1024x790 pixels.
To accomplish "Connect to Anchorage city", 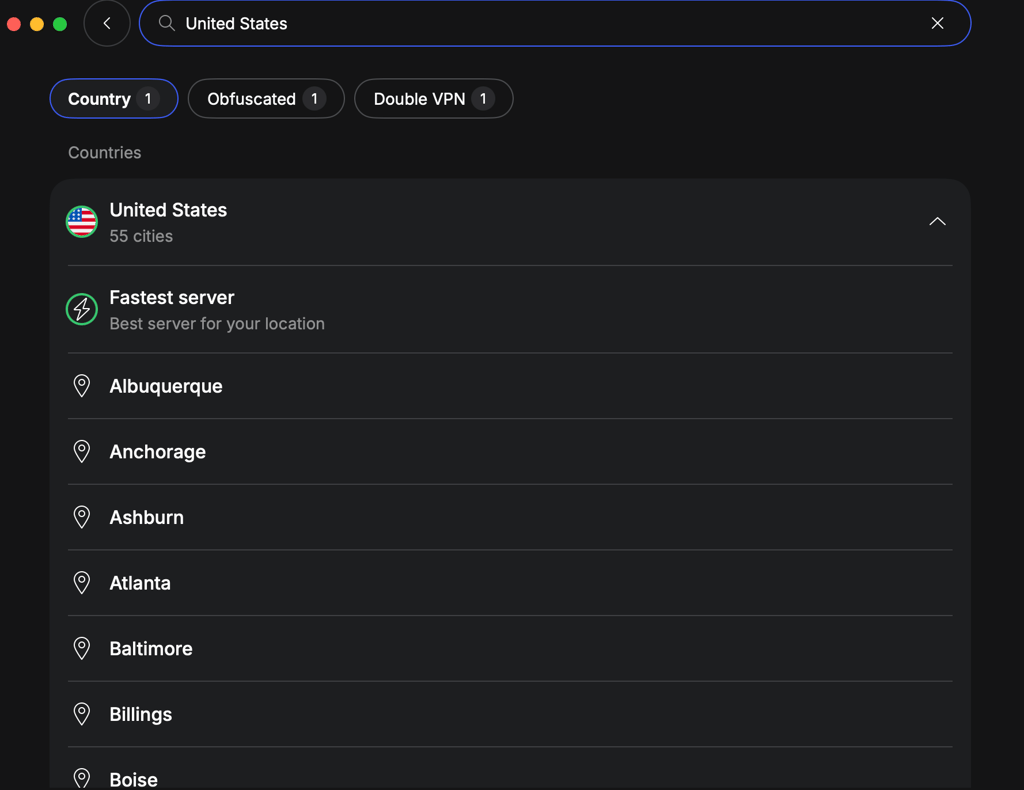I will tap(510, 452).
